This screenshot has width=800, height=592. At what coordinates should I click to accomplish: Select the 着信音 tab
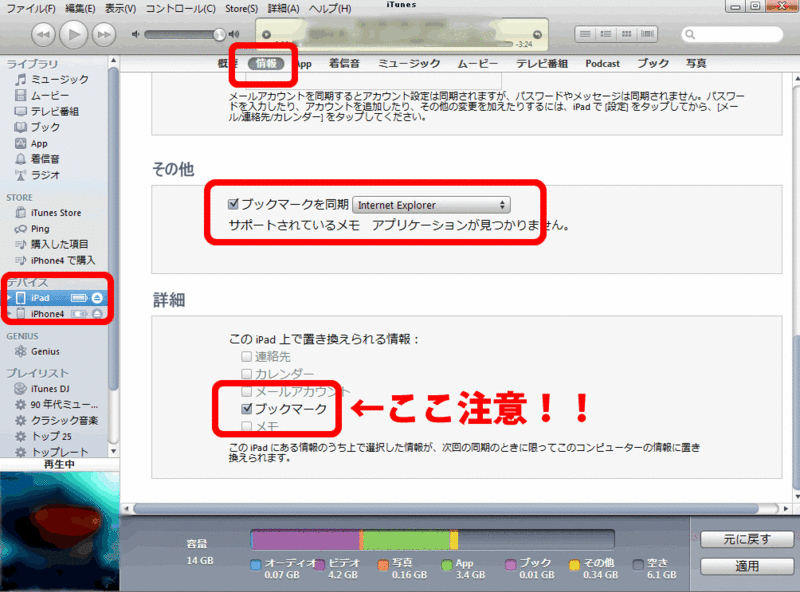tap(344, 63)
